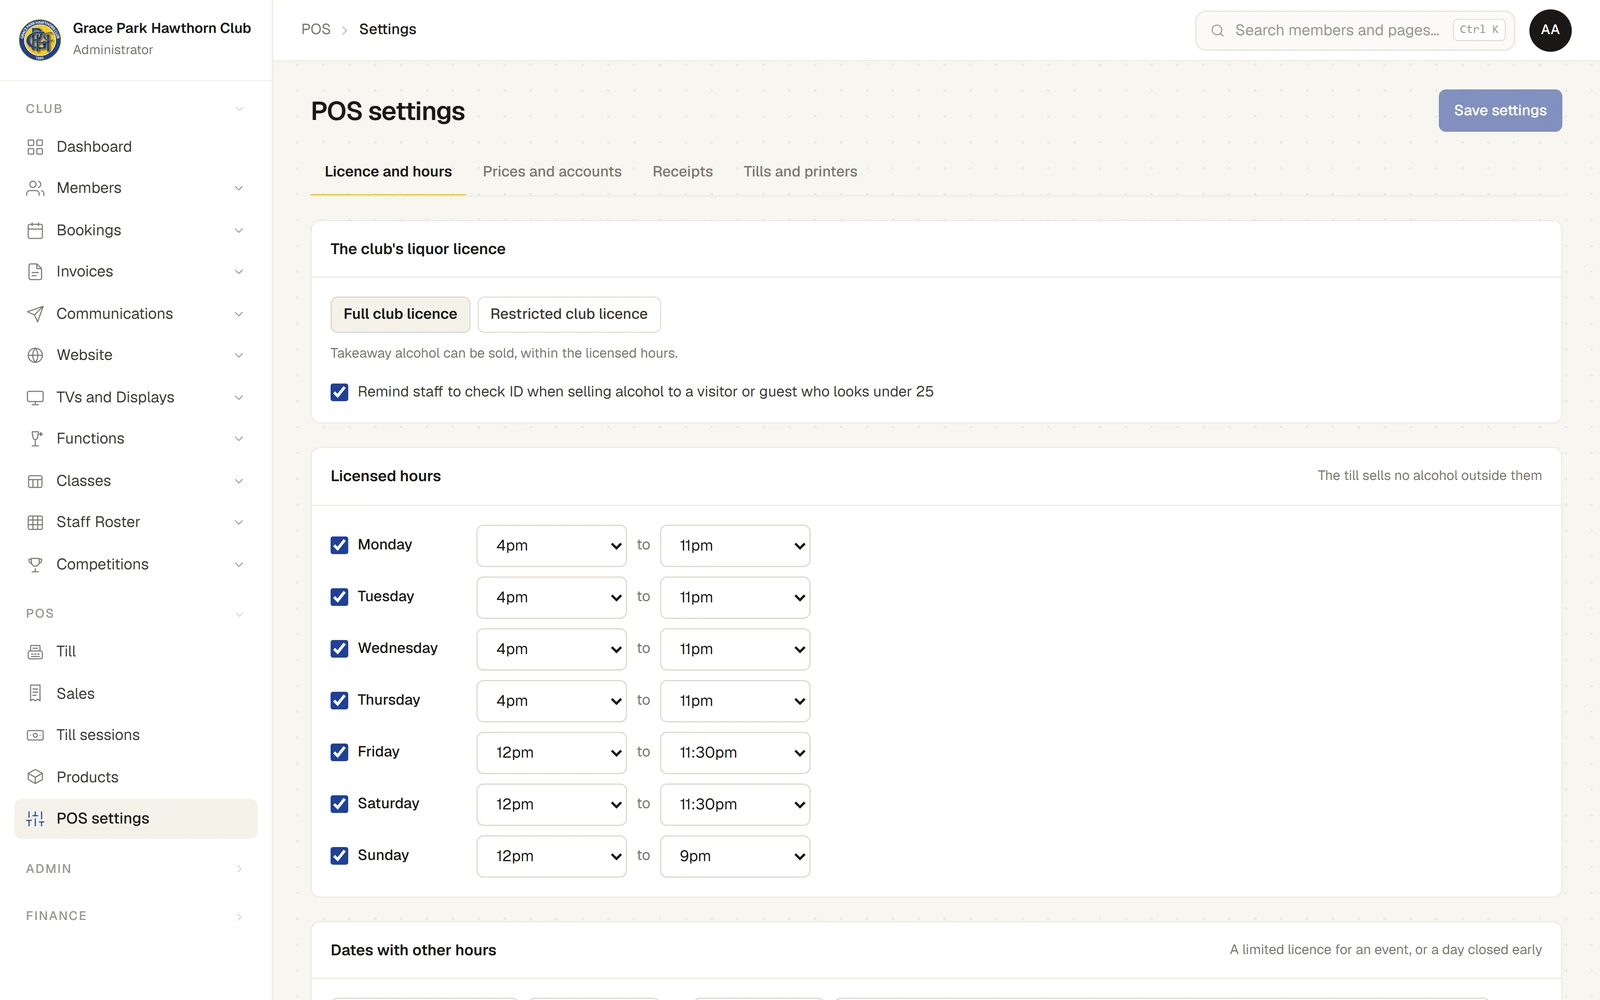Choose Restricted club licence option

pyautogui.click(x=569, y=314)
